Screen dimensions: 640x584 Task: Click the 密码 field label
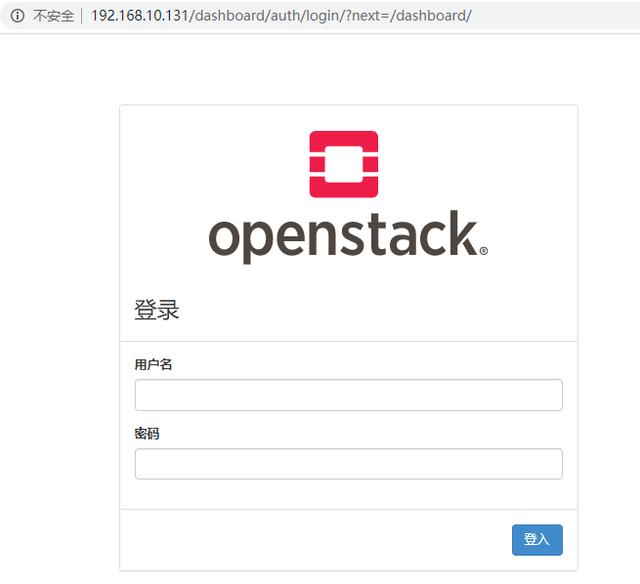click(x=147, y=433)
